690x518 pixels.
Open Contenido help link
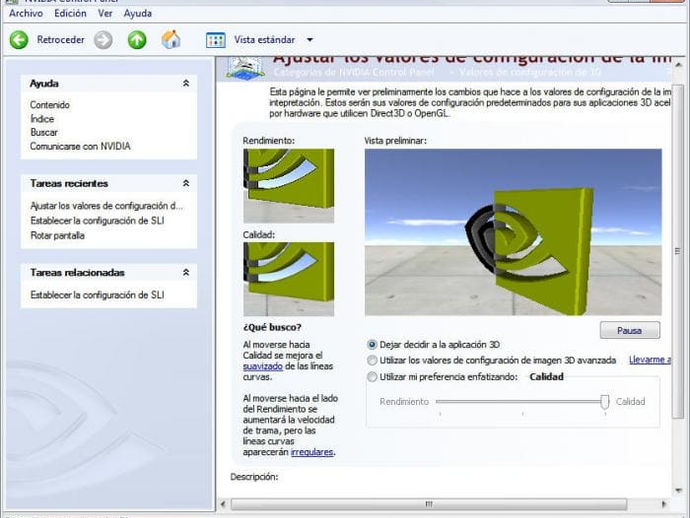(x=50, y=105)
